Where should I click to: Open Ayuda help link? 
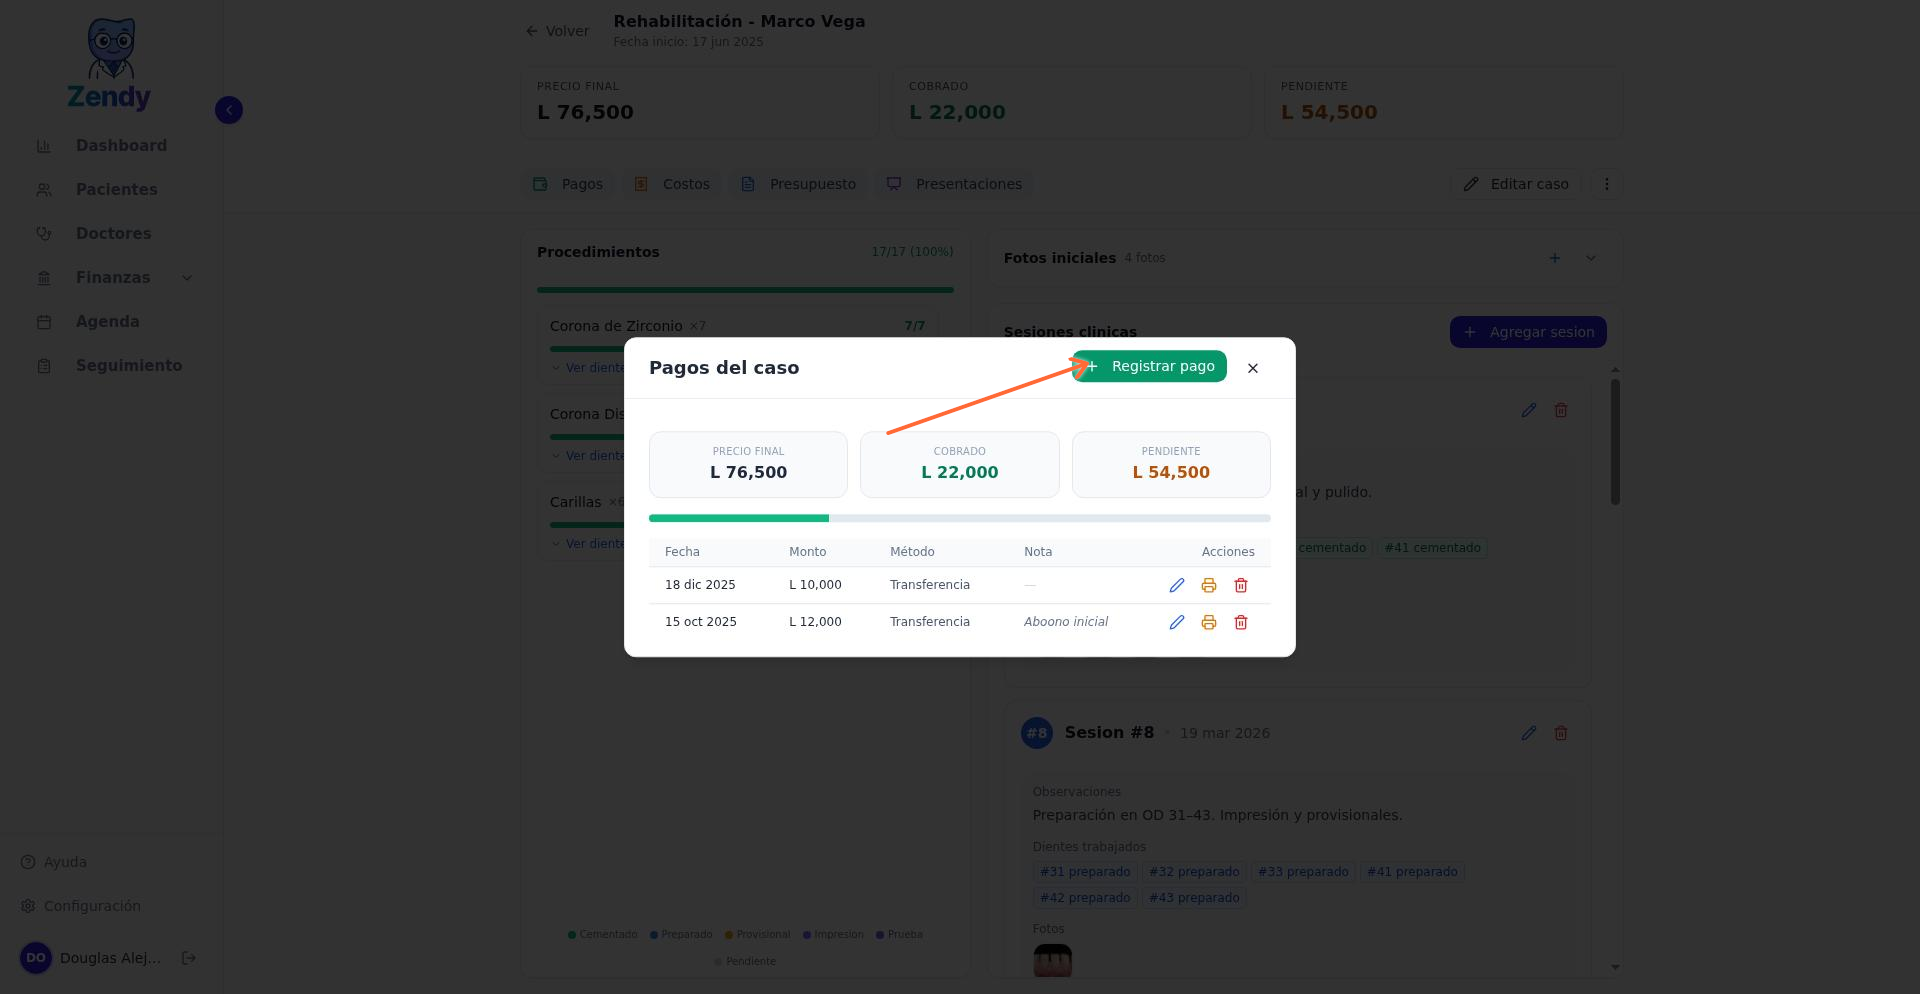[54, 862]
